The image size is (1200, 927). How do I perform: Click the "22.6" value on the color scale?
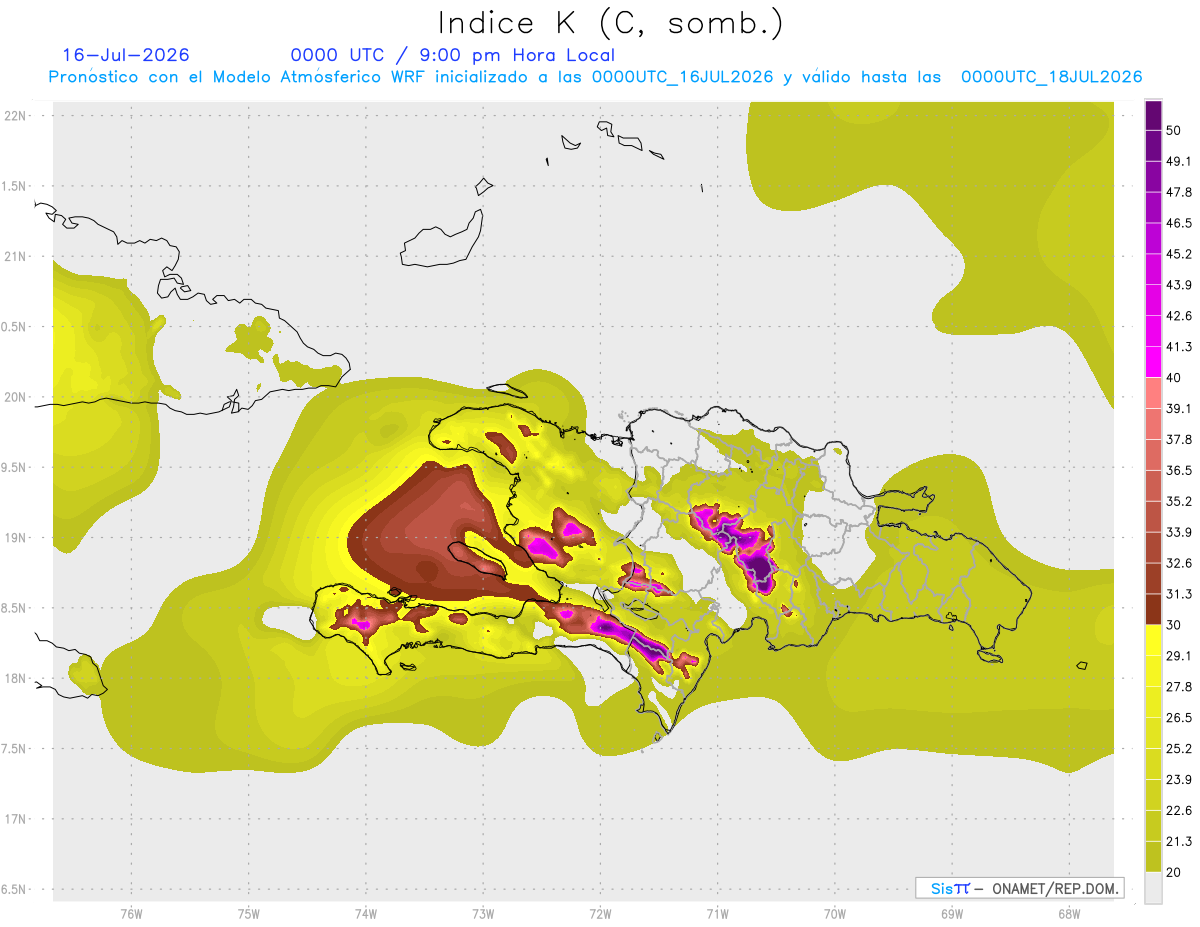point(1179,810)
